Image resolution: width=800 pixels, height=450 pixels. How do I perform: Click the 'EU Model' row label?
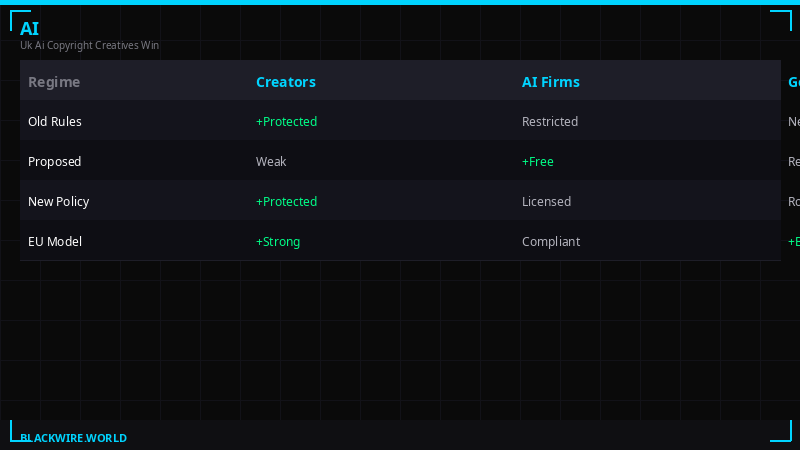click(x=55, y=241)
